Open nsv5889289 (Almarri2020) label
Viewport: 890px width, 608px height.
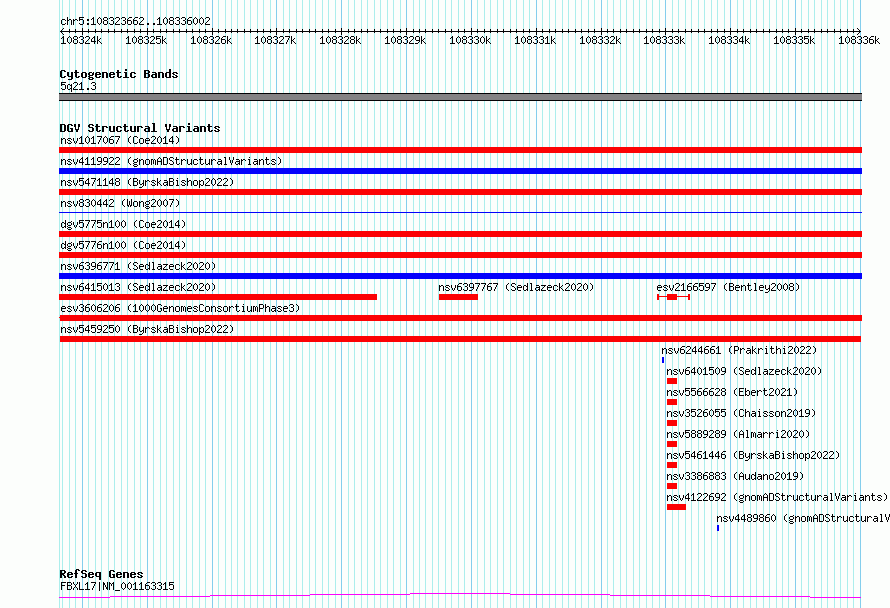[738, 434]
